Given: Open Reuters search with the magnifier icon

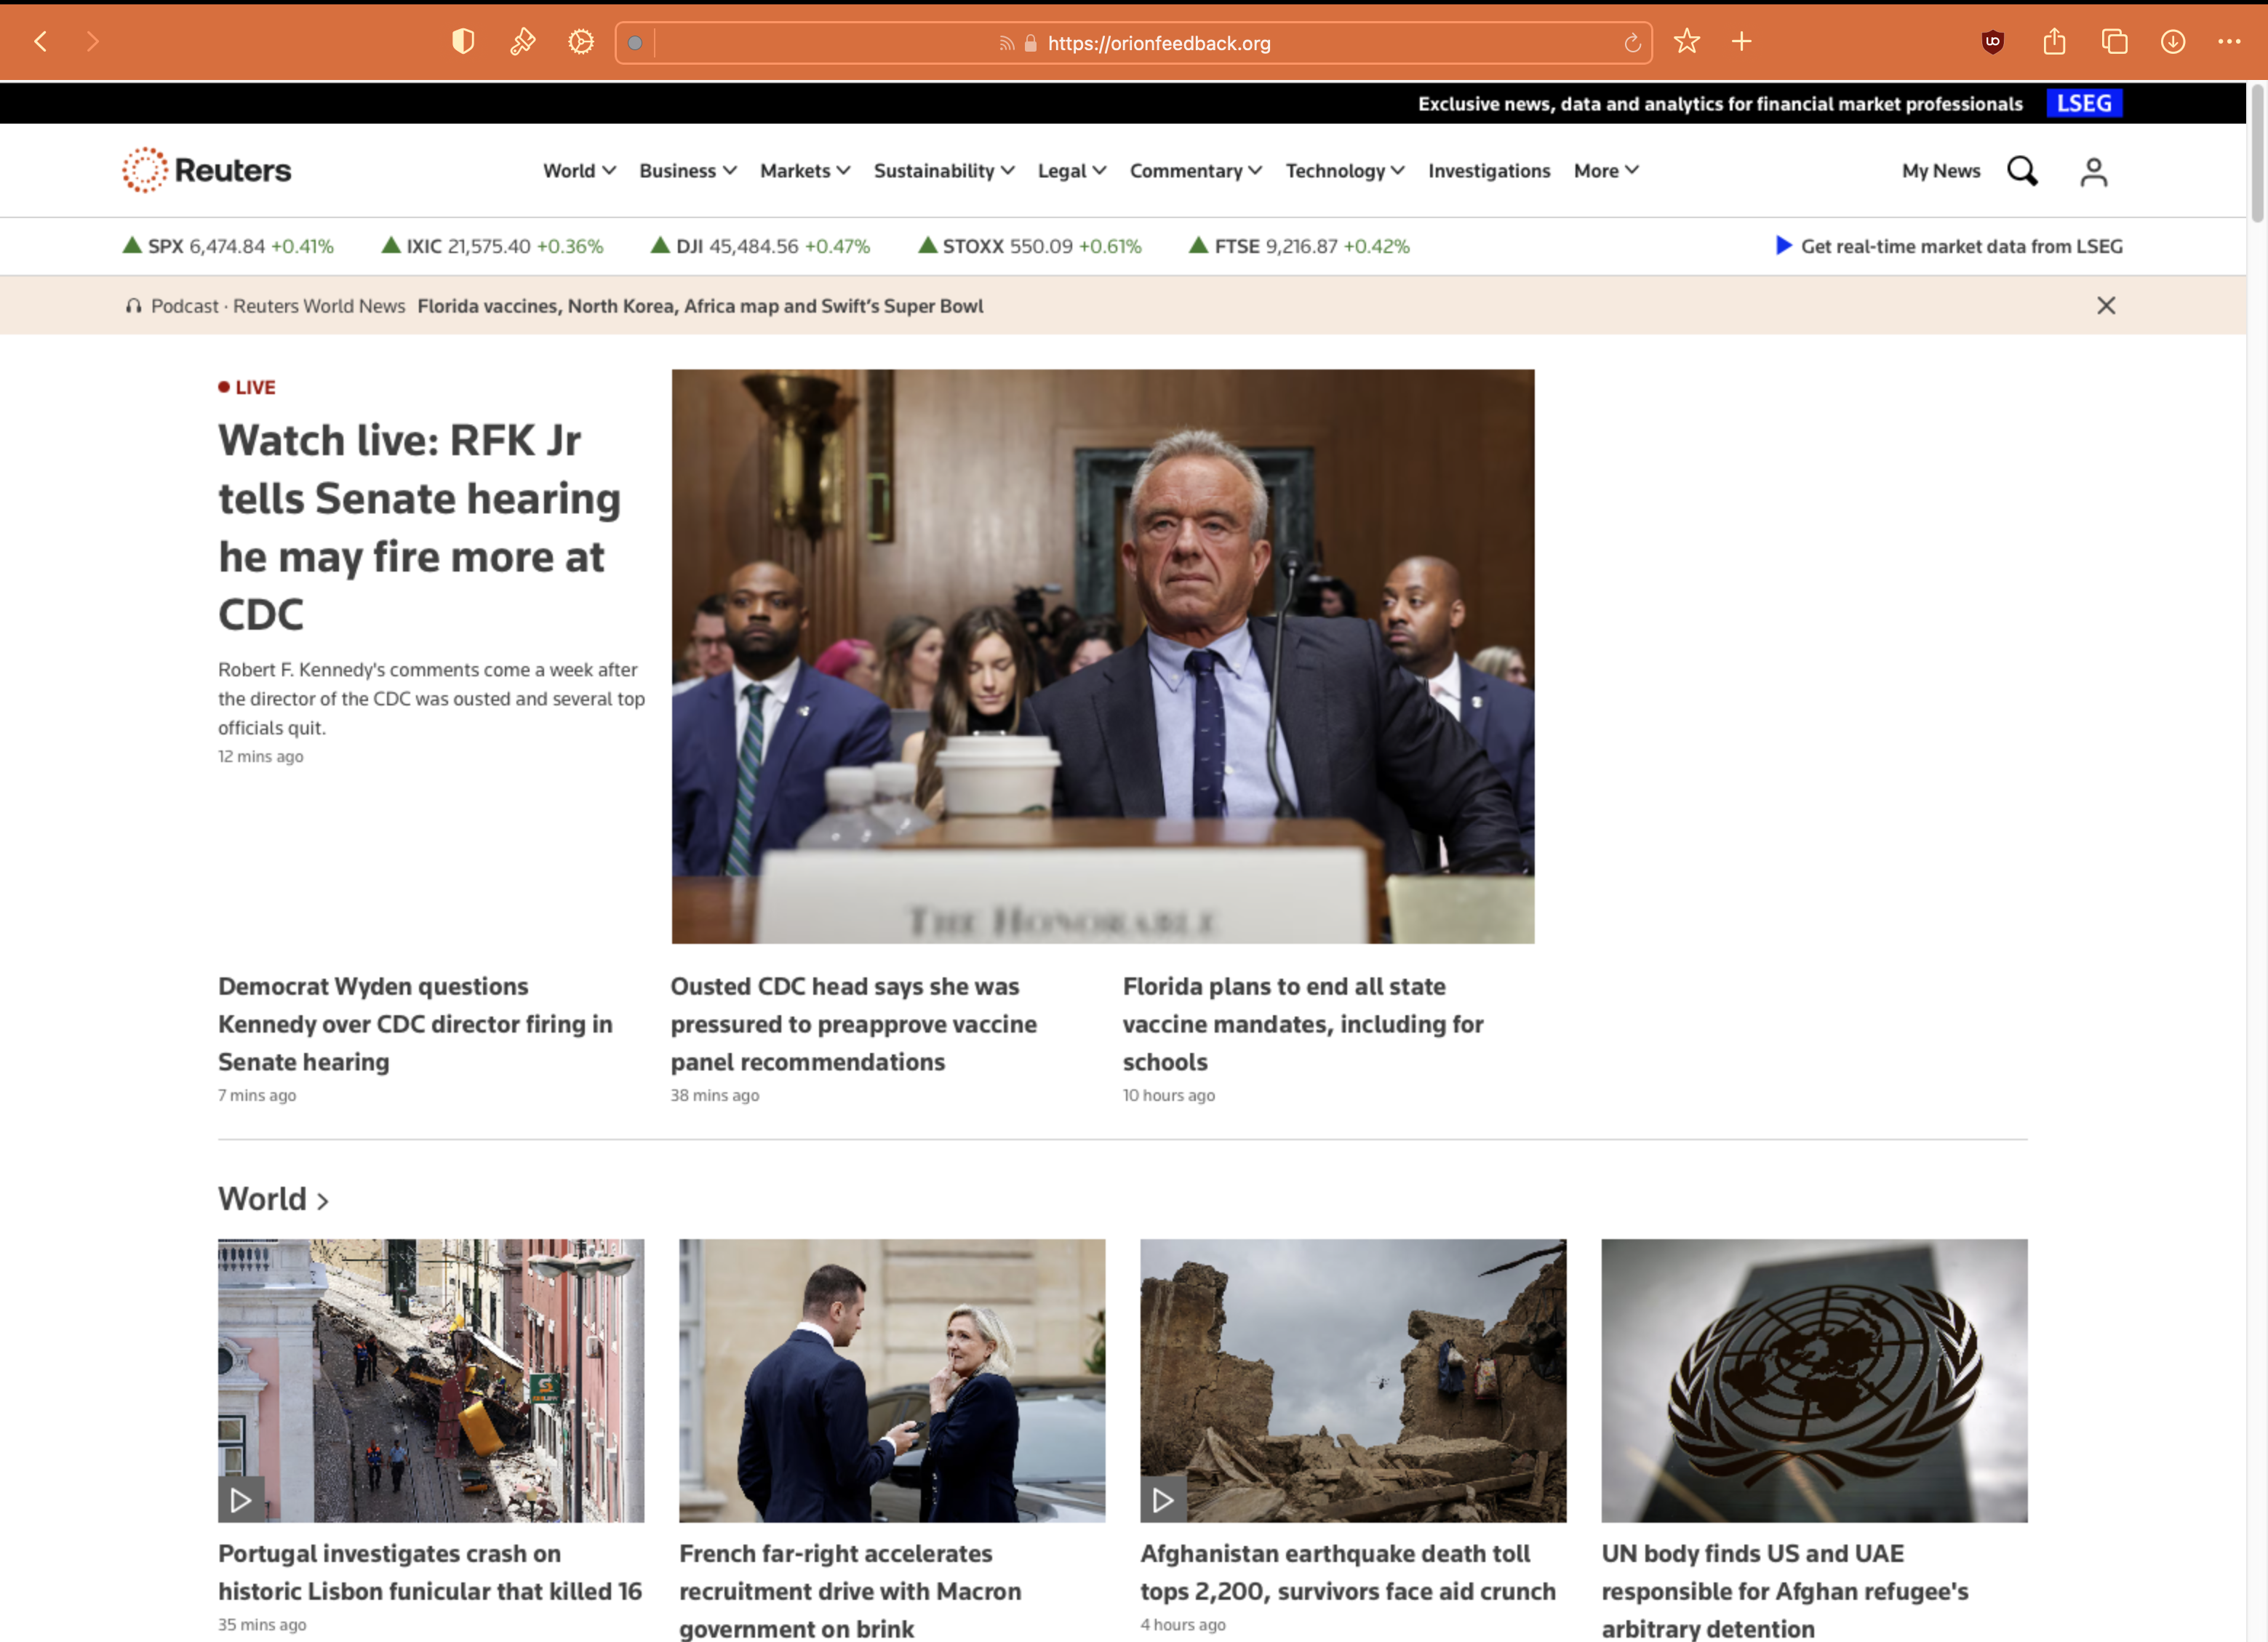Looking at the screenshot, I should tap(2022, 171).
